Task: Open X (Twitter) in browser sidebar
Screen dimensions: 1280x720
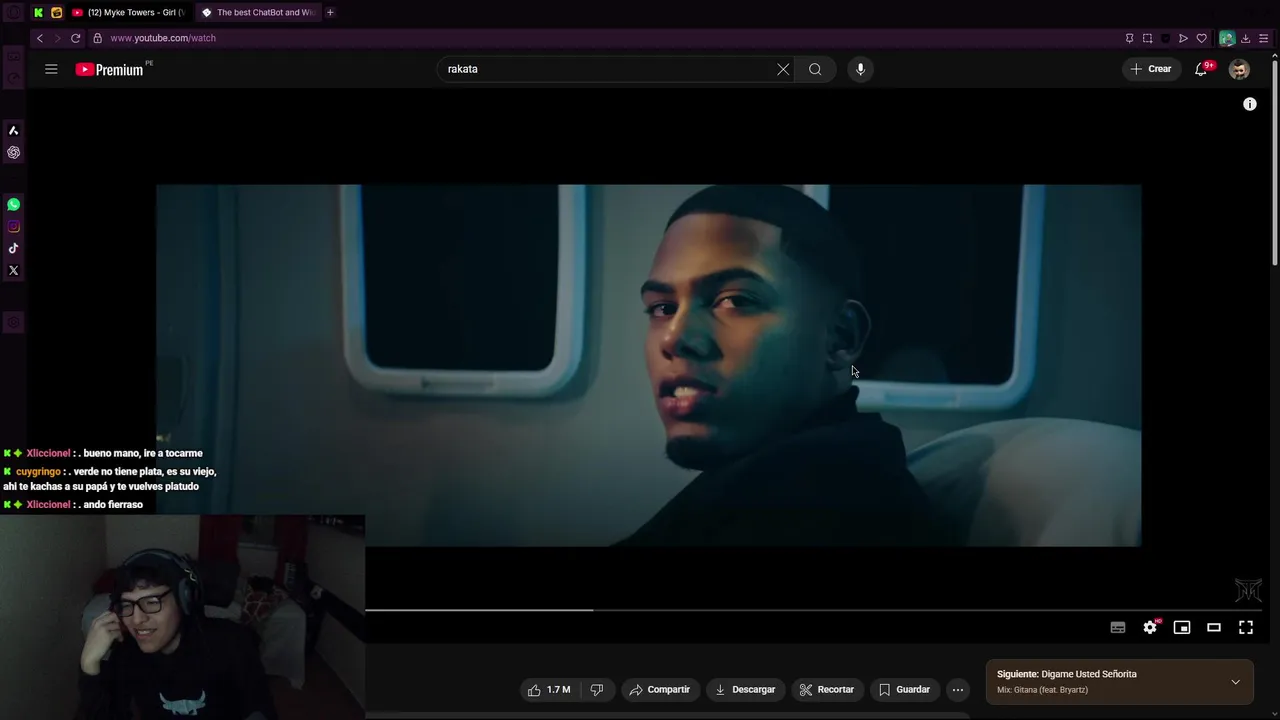Action: (13, 270)
